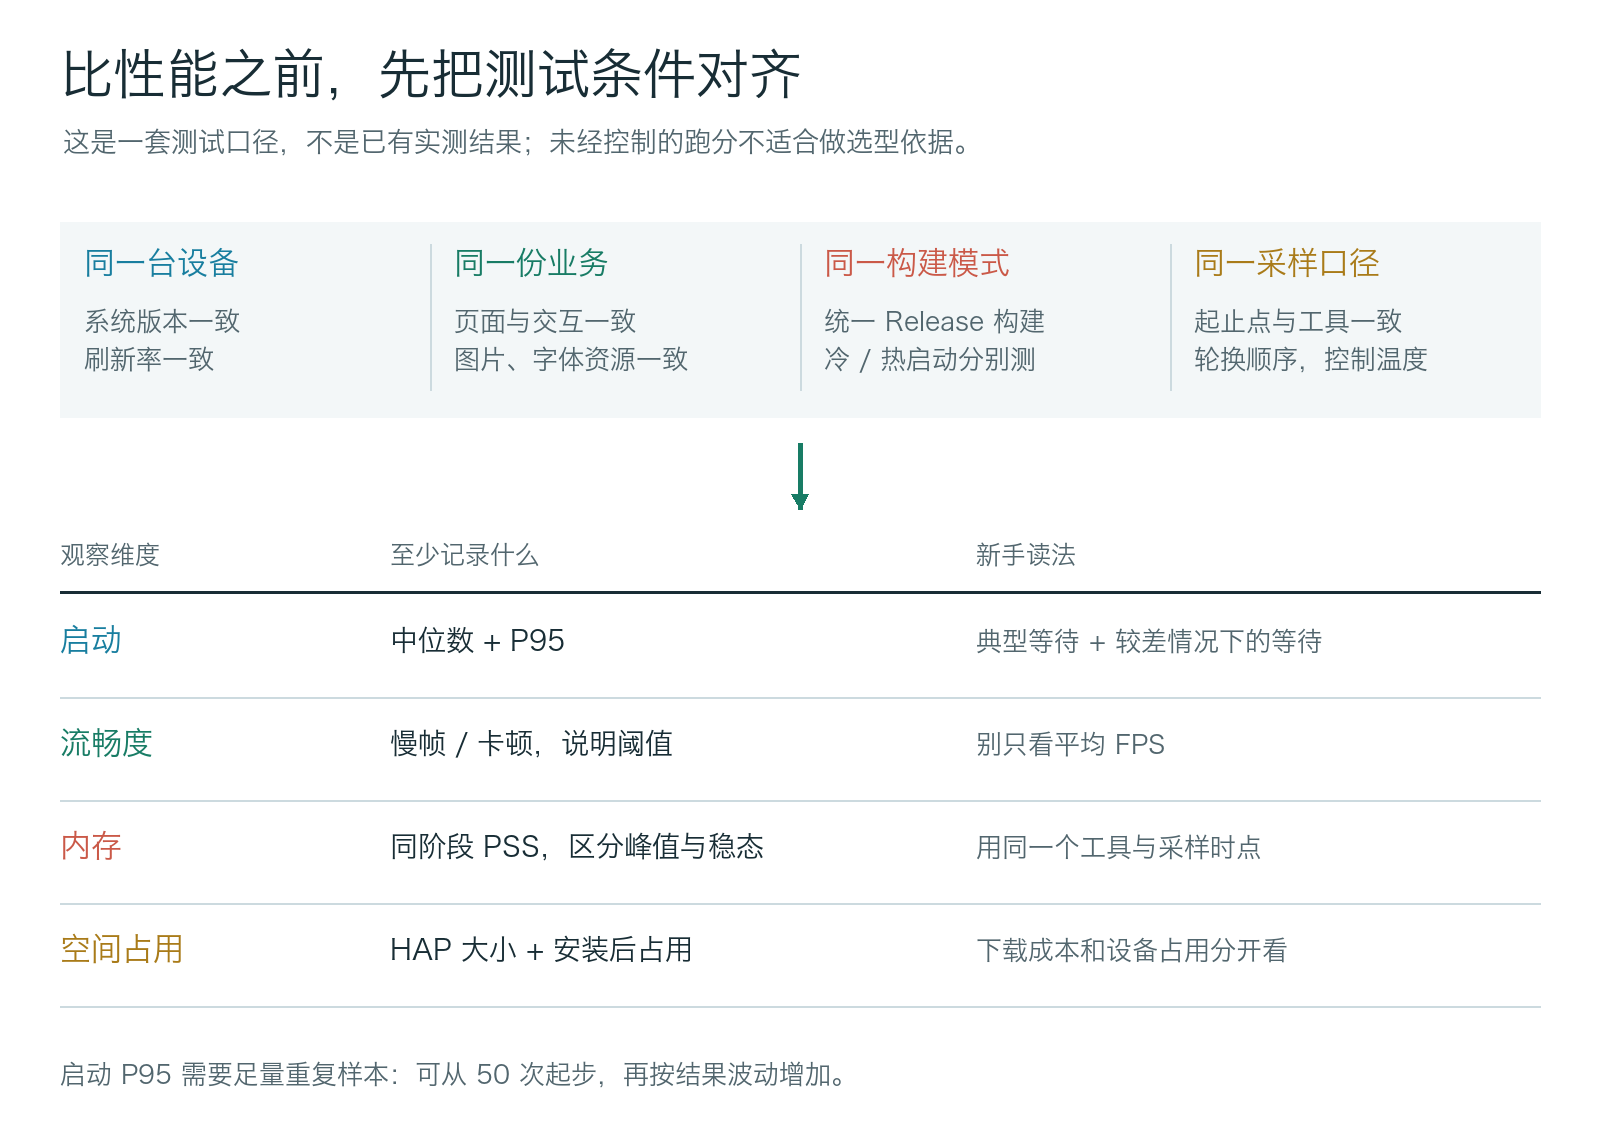The height and width of the screenshot is (1136, 1600).
Task: Click the cell 用同一个工具与采样时点
Action: (1118, 847)
